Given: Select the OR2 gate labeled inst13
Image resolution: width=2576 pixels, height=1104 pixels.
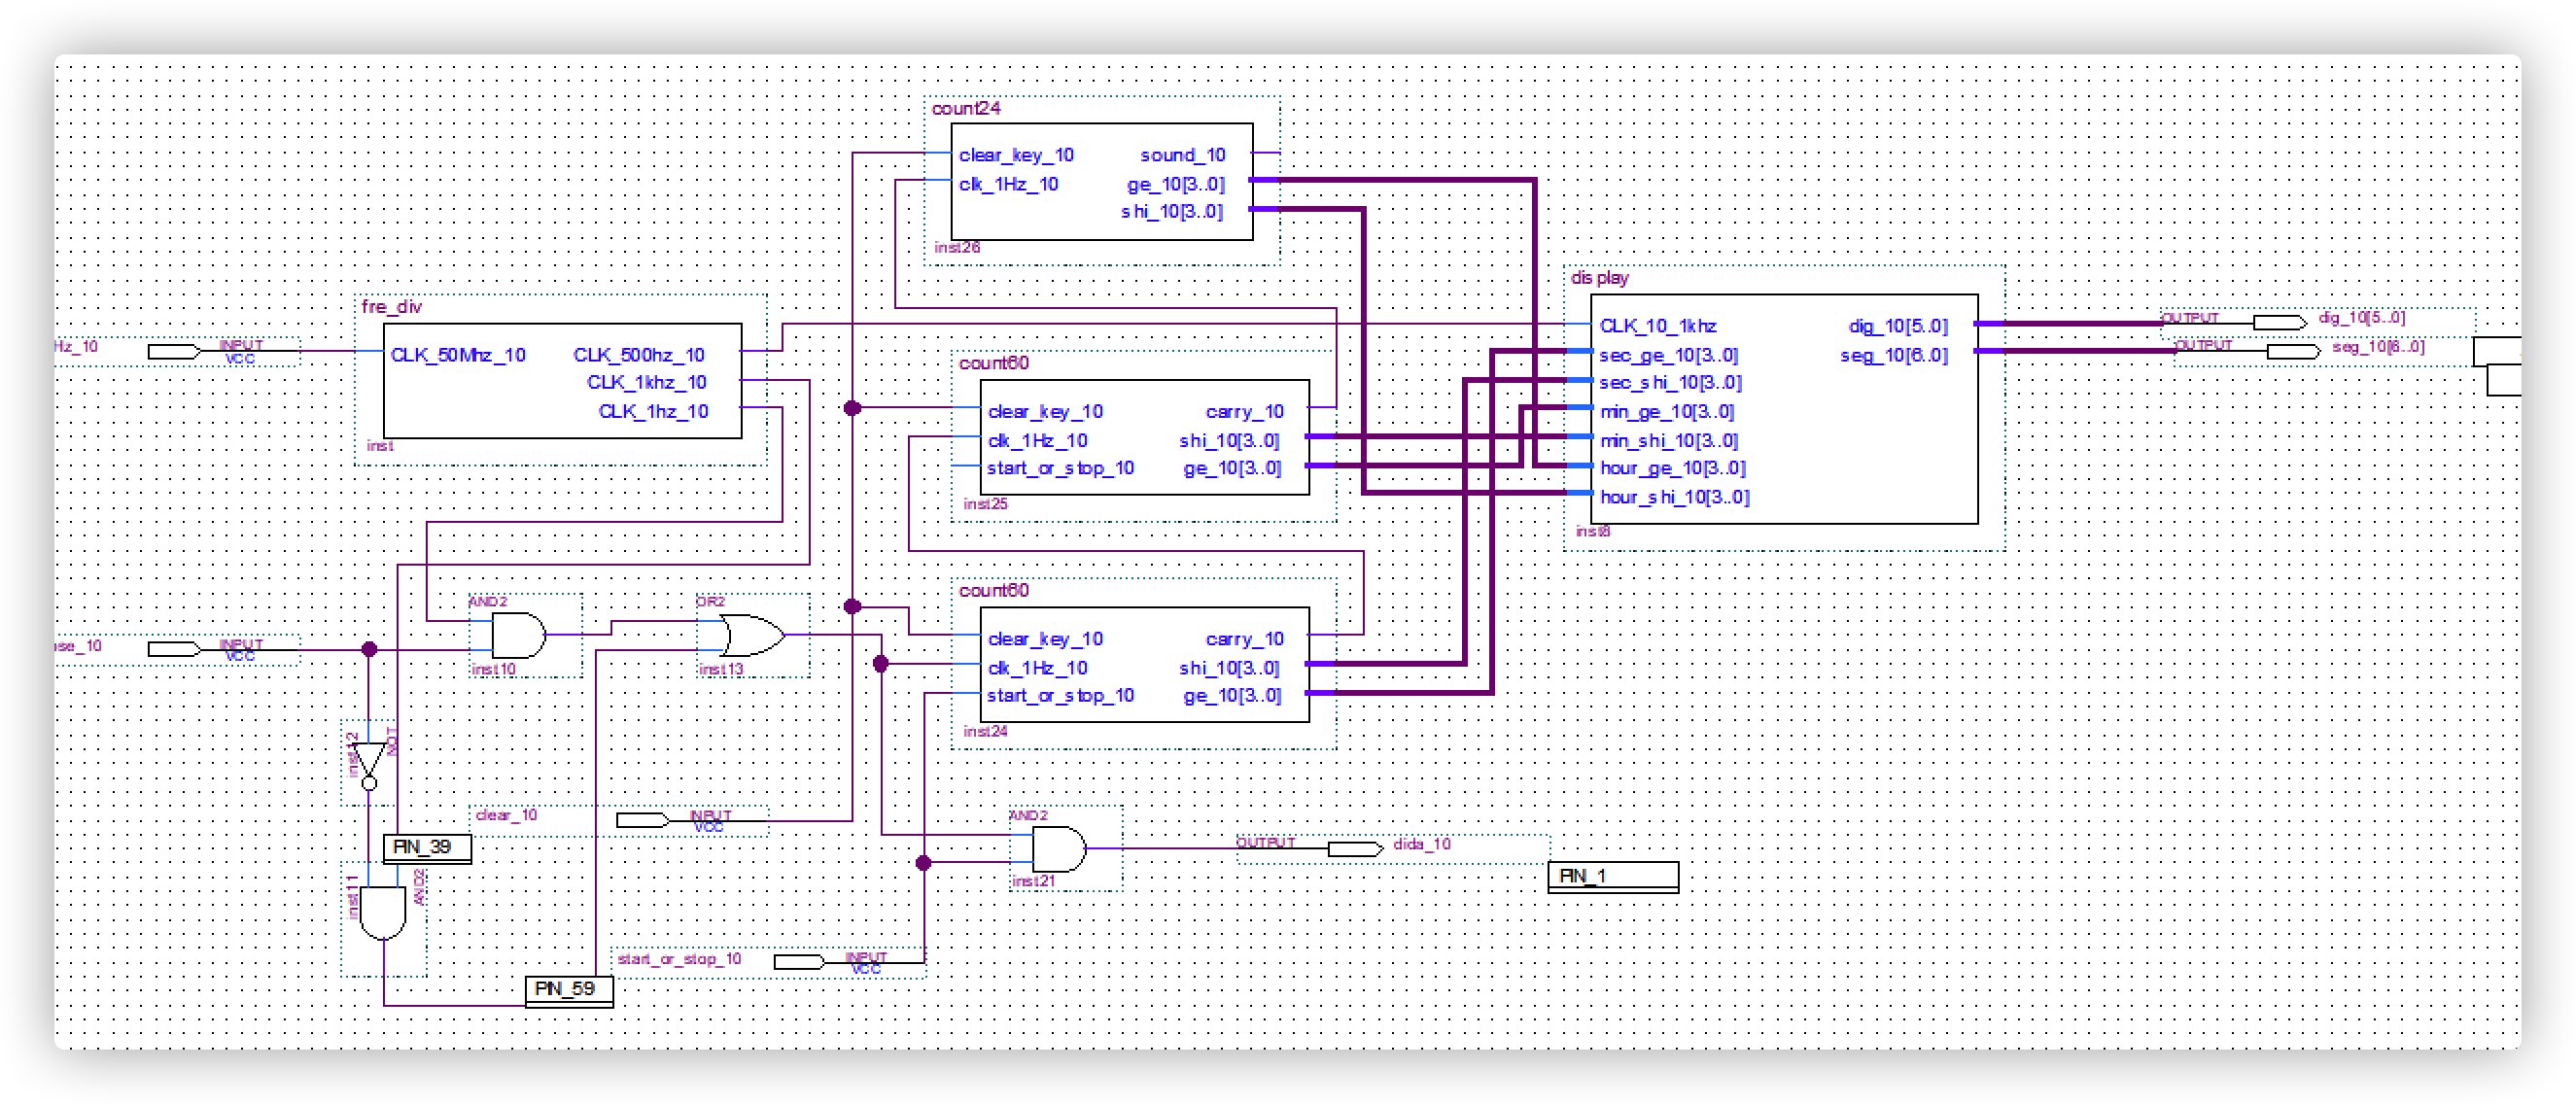Looking at the screenshot, I should point(751,635).
